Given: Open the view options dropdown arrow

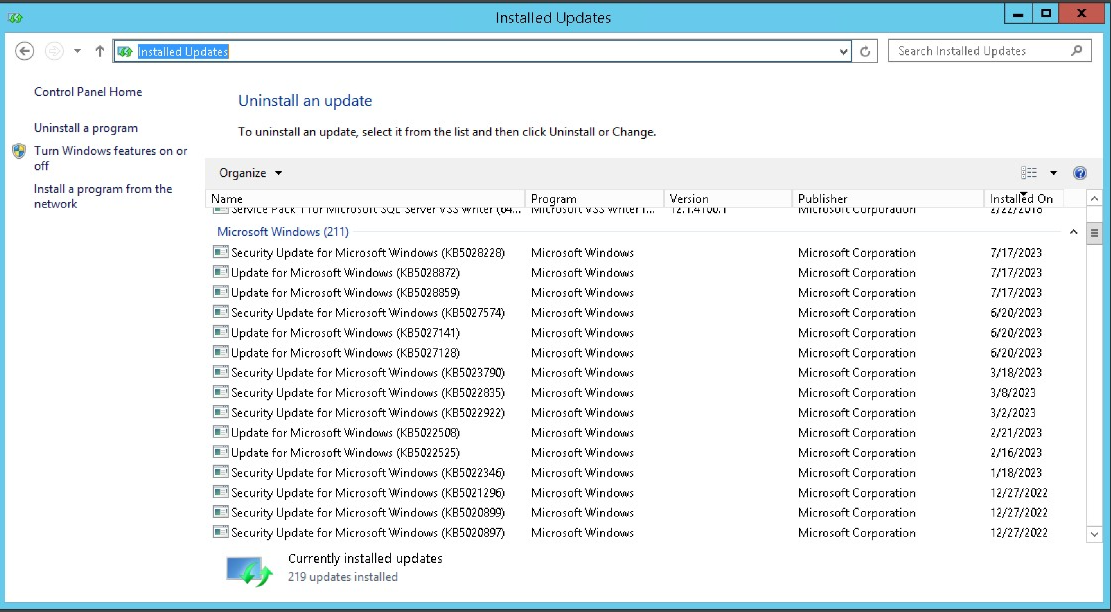Looking at the screenshot, I should tap(1054, 173).
